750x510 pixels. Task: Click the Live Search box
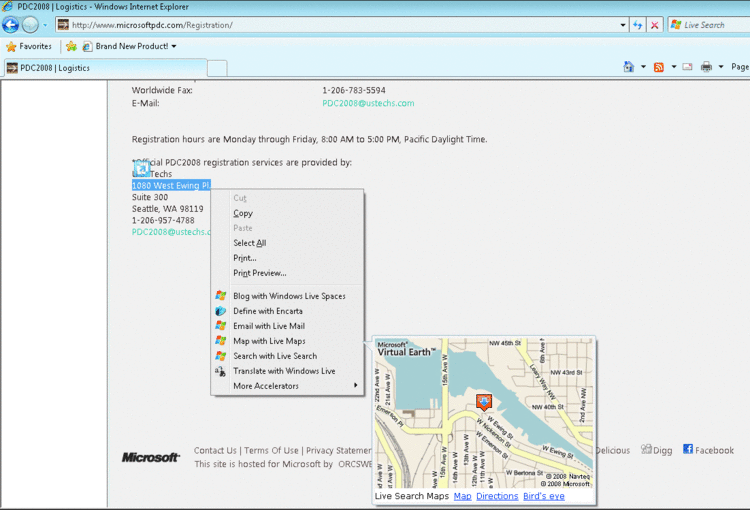pyautogui.click(x=709, y=25)
